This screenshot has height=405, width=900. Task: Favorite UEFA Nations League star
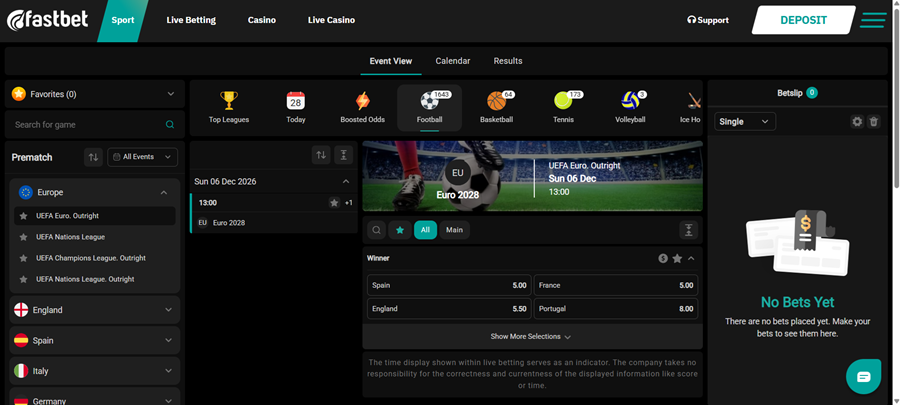[x=24, y=237]
